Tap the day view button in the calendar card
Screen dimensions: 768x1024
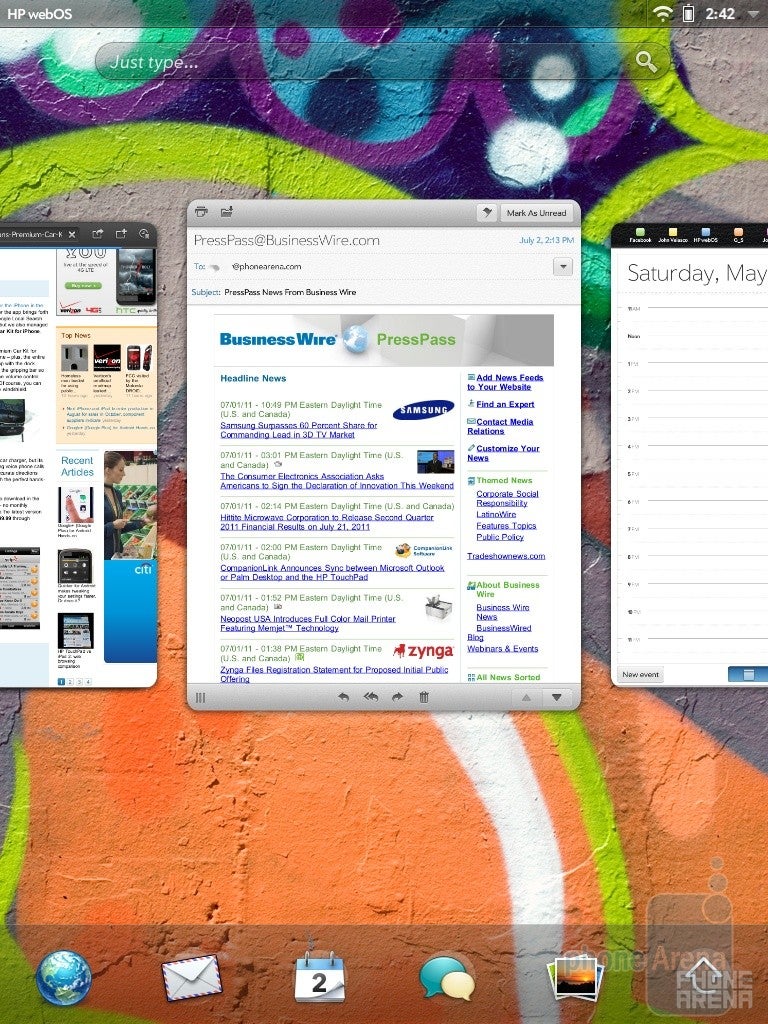pyautogui.click(x=749, y=675)
